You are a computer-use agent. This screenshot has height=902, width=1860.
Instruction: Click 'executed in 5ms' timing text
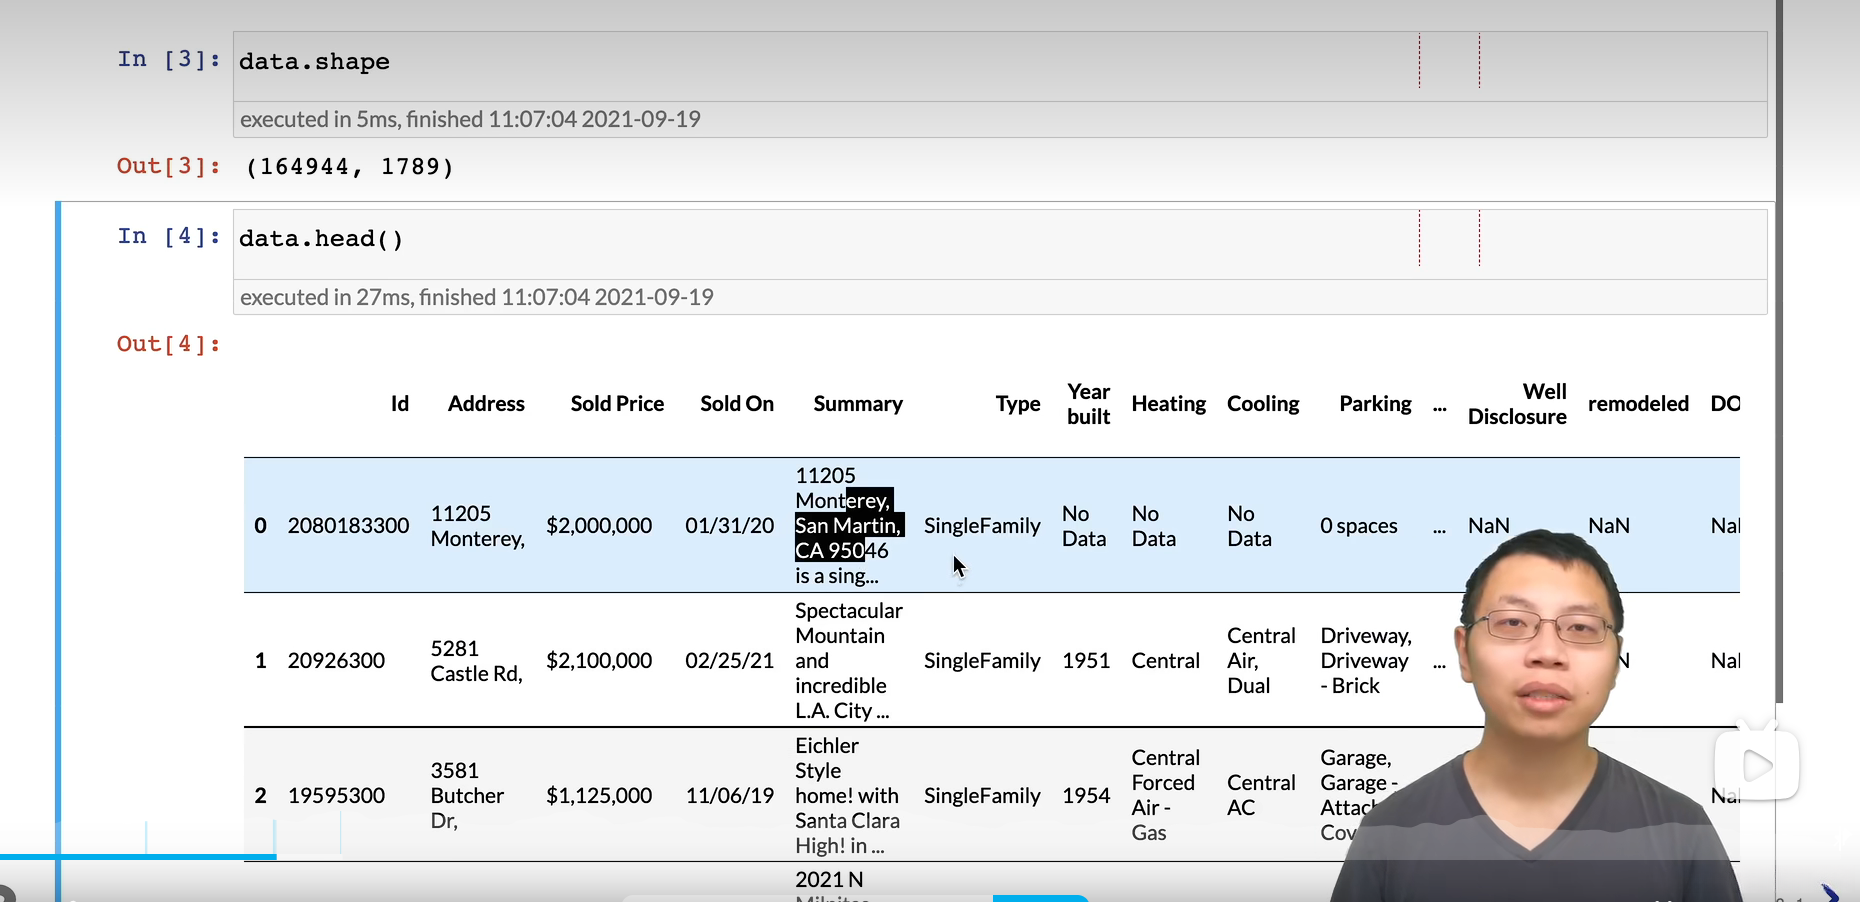pyautogui.click(x=470, y=119)
